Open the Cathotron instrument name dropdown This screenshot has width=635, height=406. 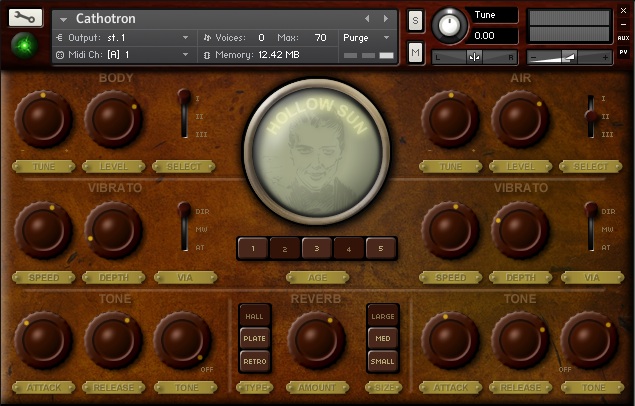[63, 19]
